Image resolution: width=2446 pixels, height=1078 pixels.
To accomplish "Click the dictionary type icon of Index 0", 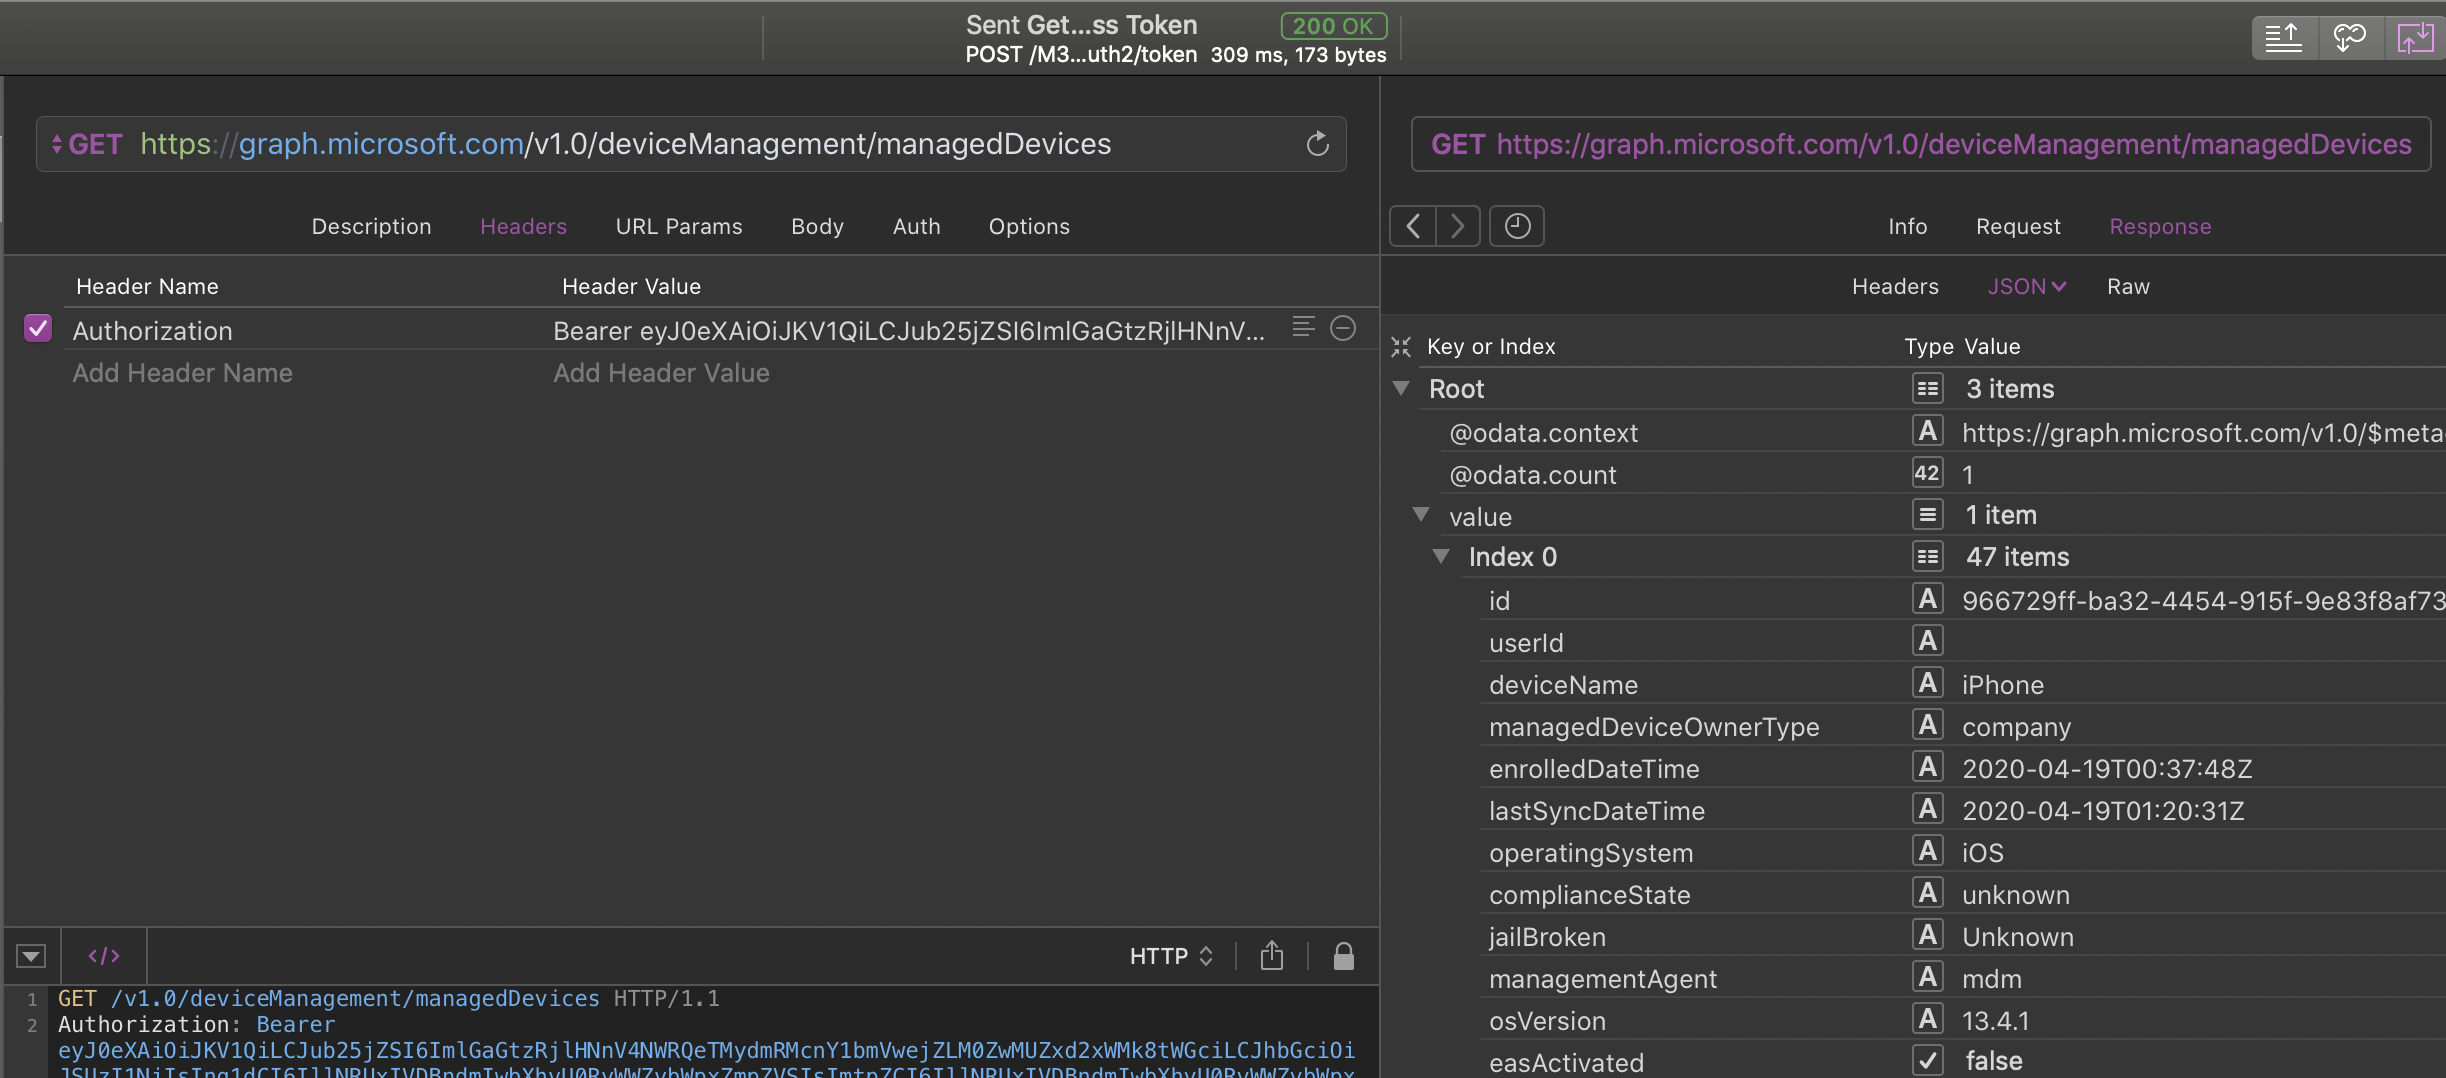I will pyautogui.click(x=1927, y=557).
